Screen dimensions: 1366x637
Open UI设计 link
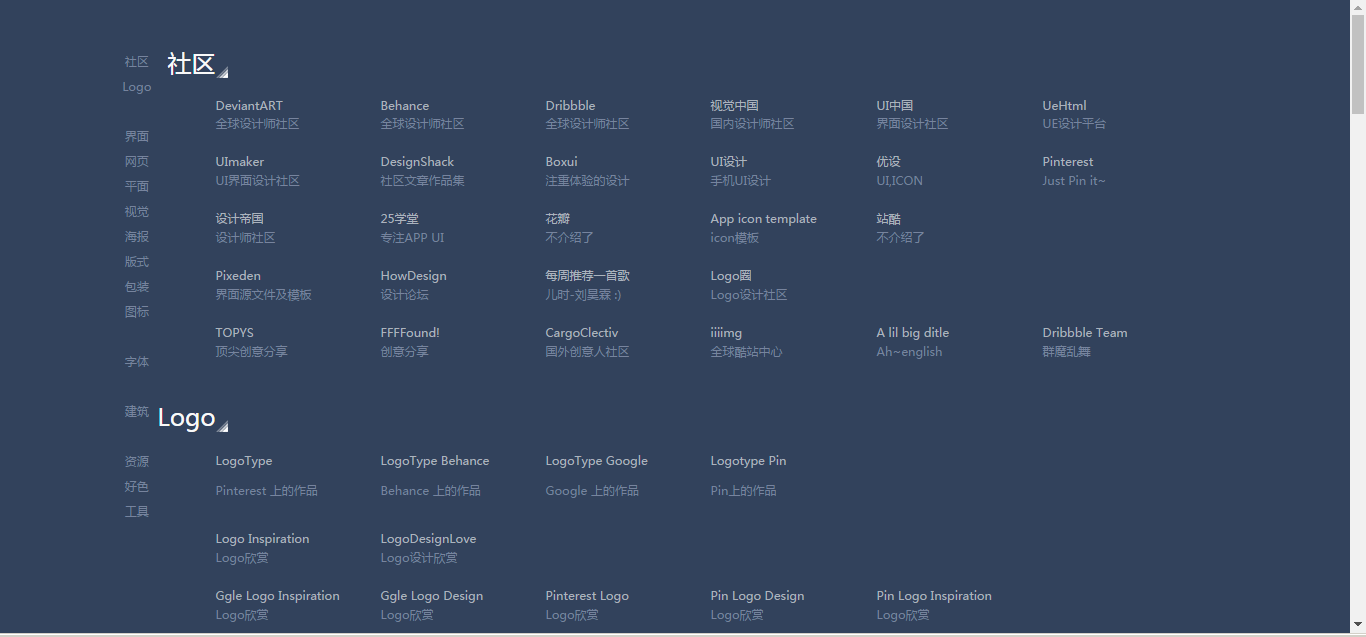pyautogui.click(x=729, y=162)
